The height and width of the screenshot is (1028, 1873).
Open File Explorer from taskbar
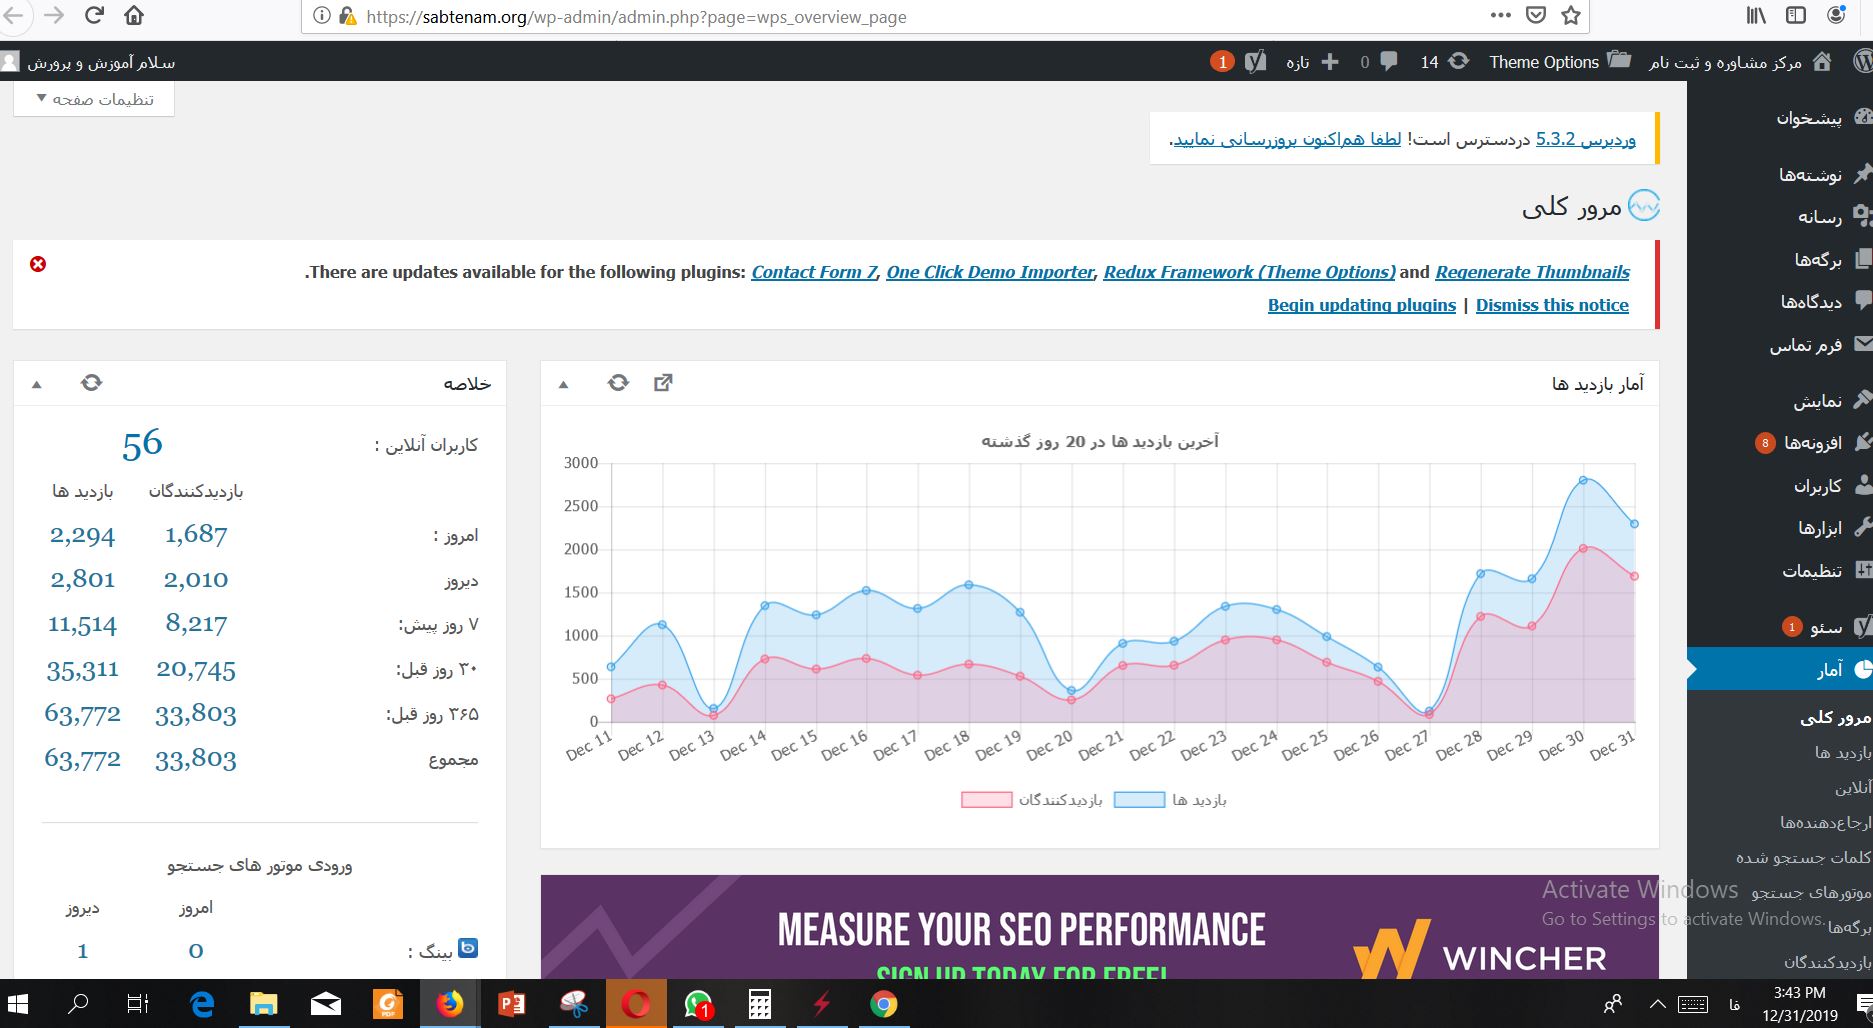263,1004
